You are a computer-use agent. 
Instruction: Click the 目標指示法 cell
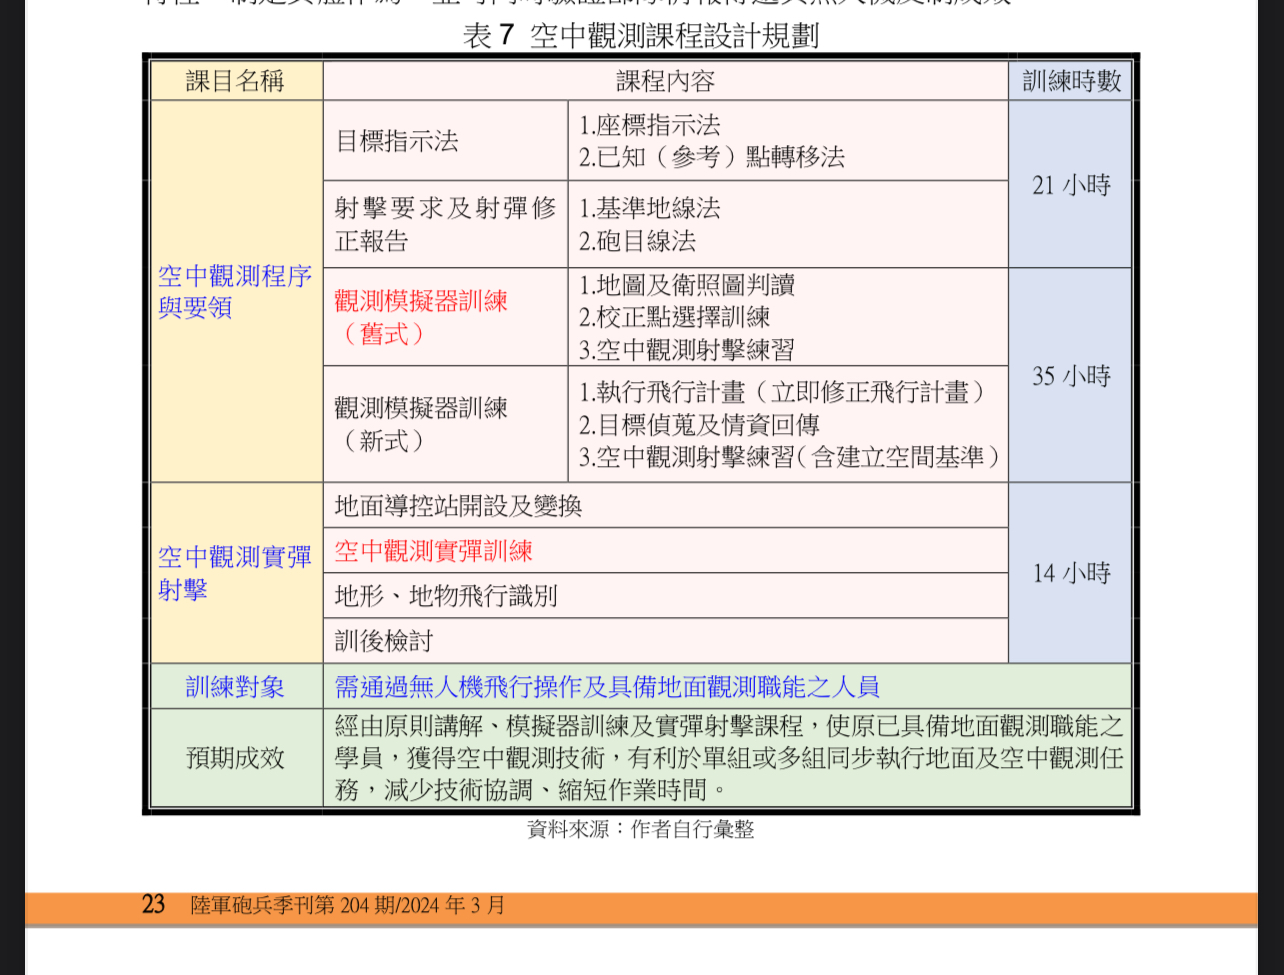tap(446, 141)
